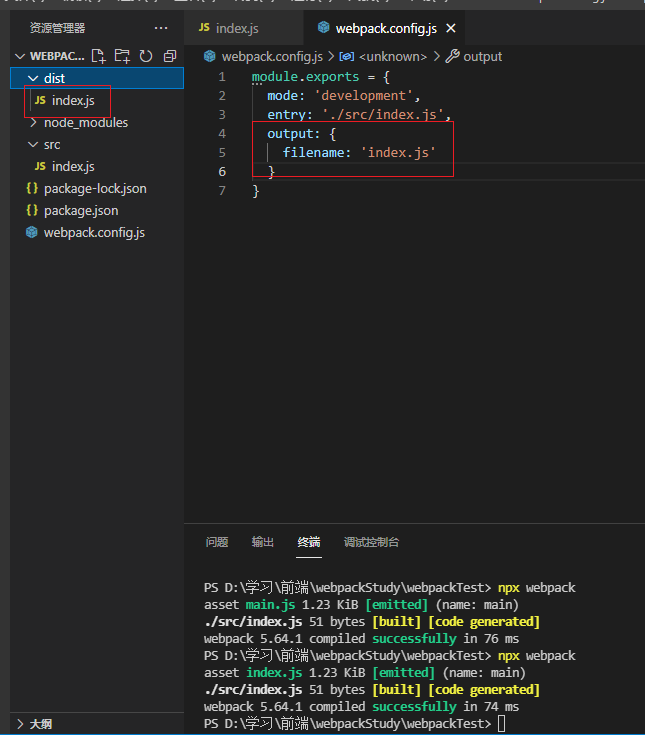Screen dimensions: 645x735
Task: Click './src/index.js' string on line 3
Action: tap(383, 114)
